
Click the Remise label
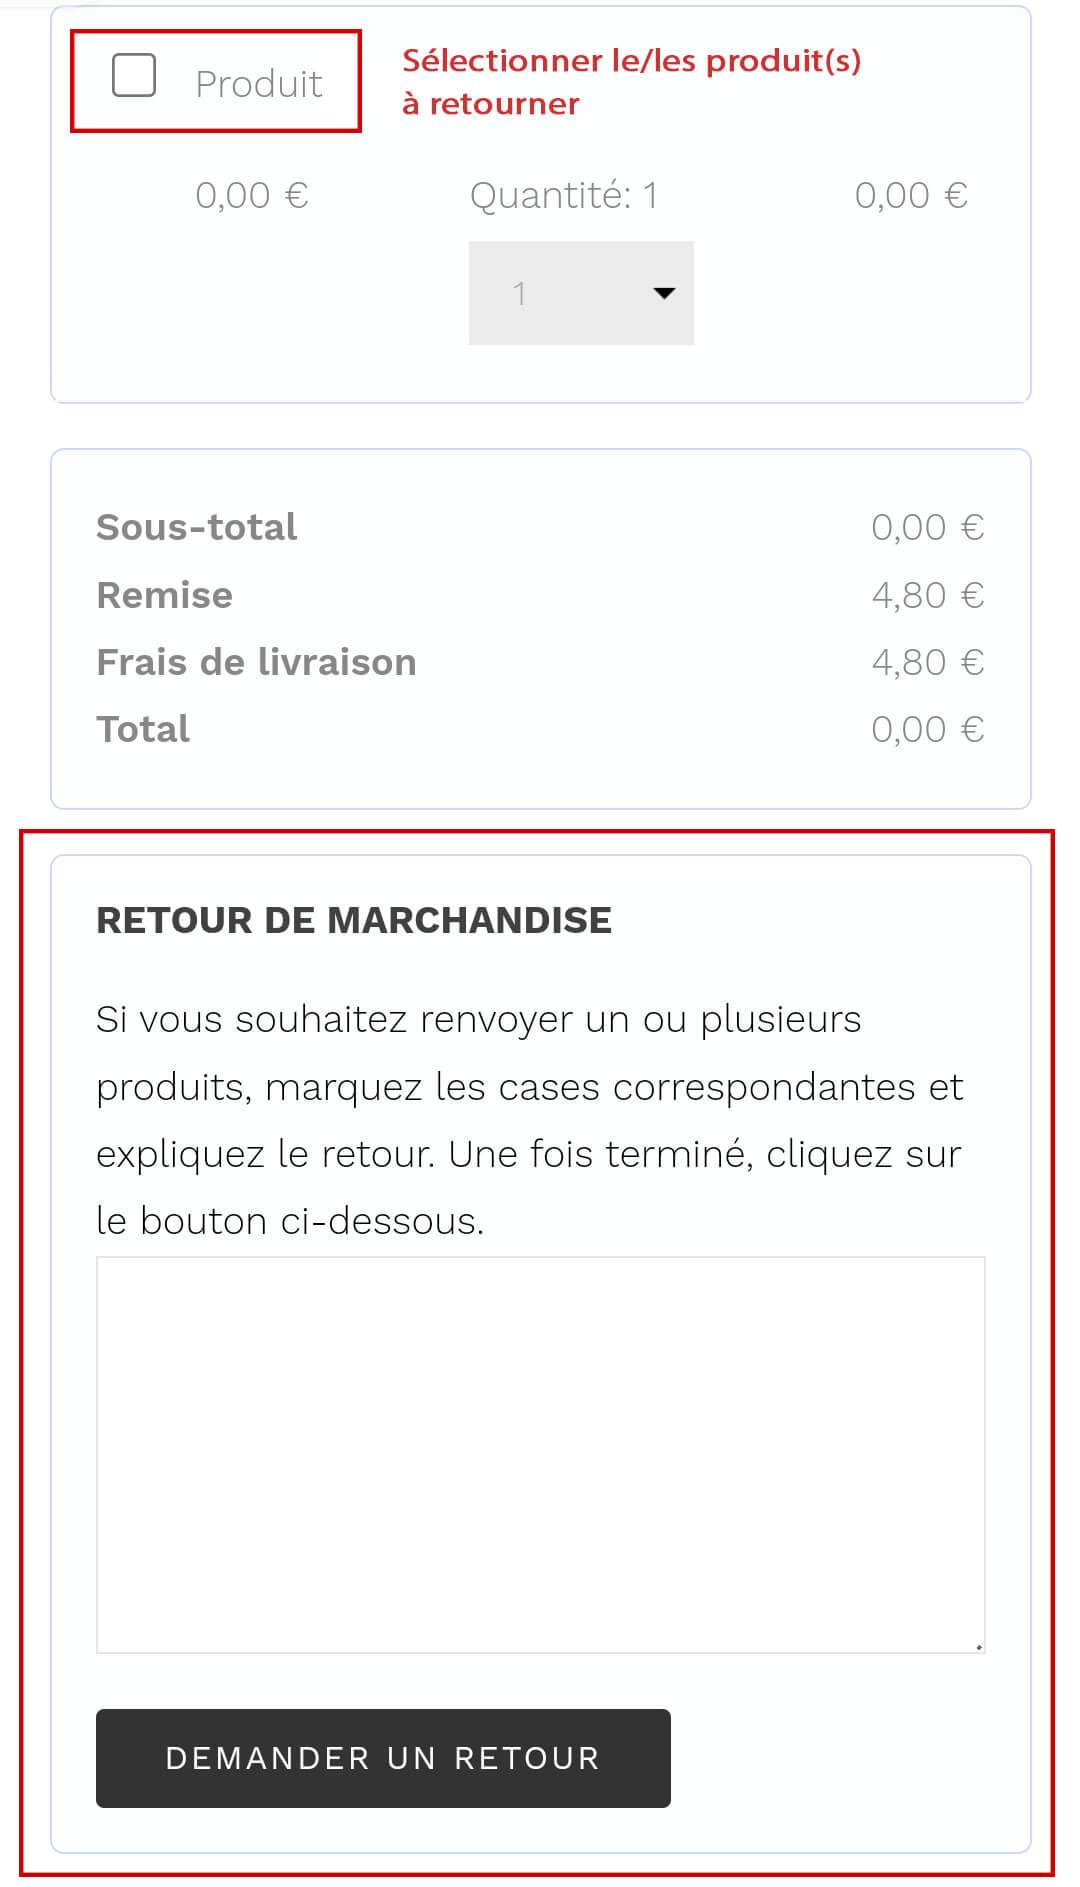(164, 595)
